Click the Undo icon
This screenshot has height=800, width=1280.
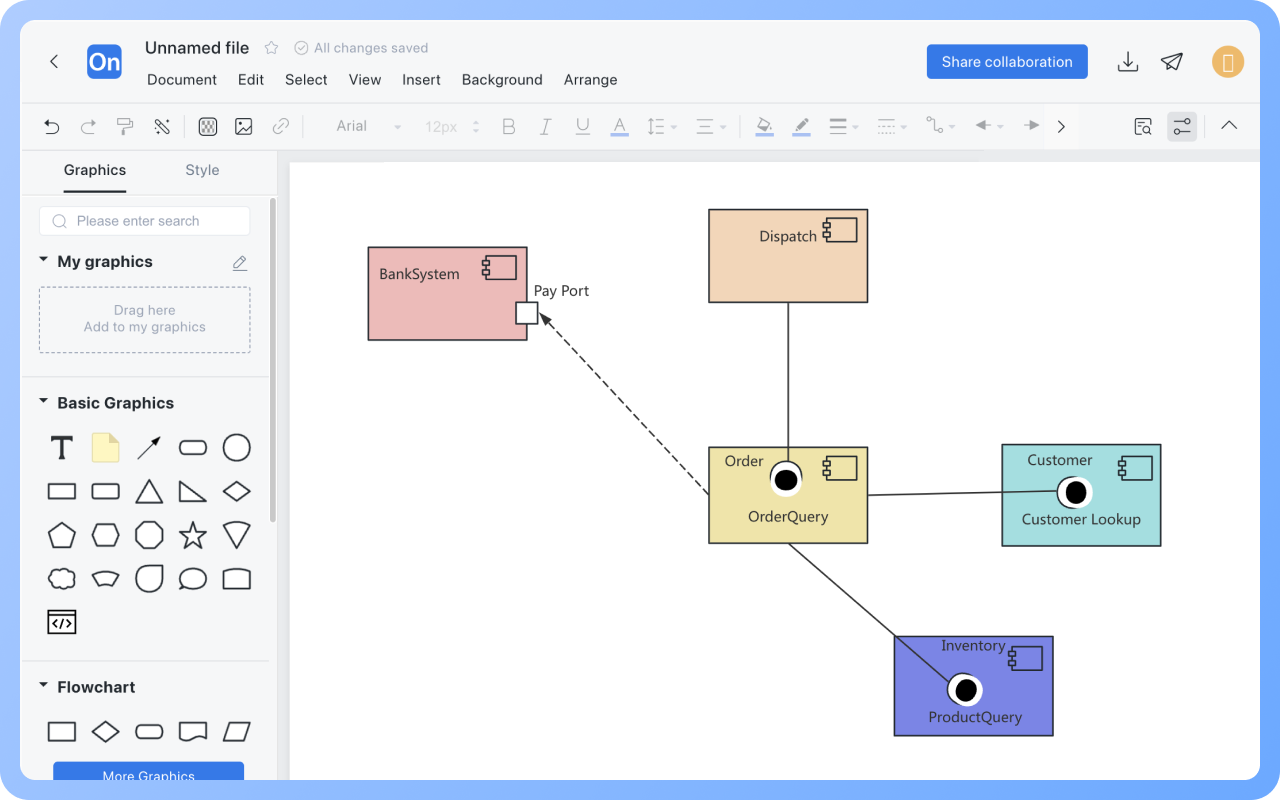click(52, 126)
